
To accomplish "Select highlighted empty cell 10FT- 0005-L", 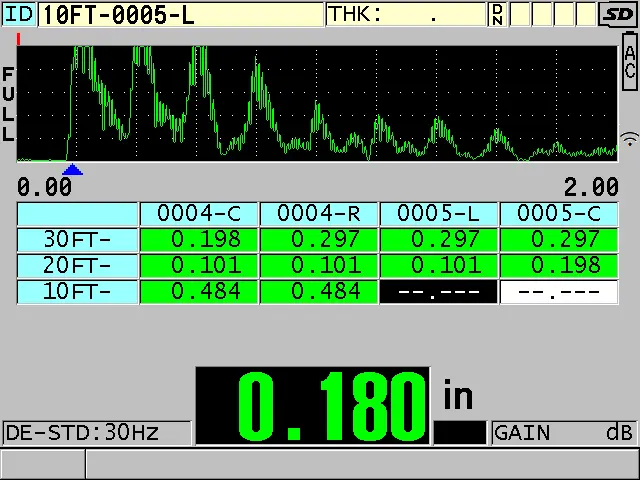I will 439,292.
